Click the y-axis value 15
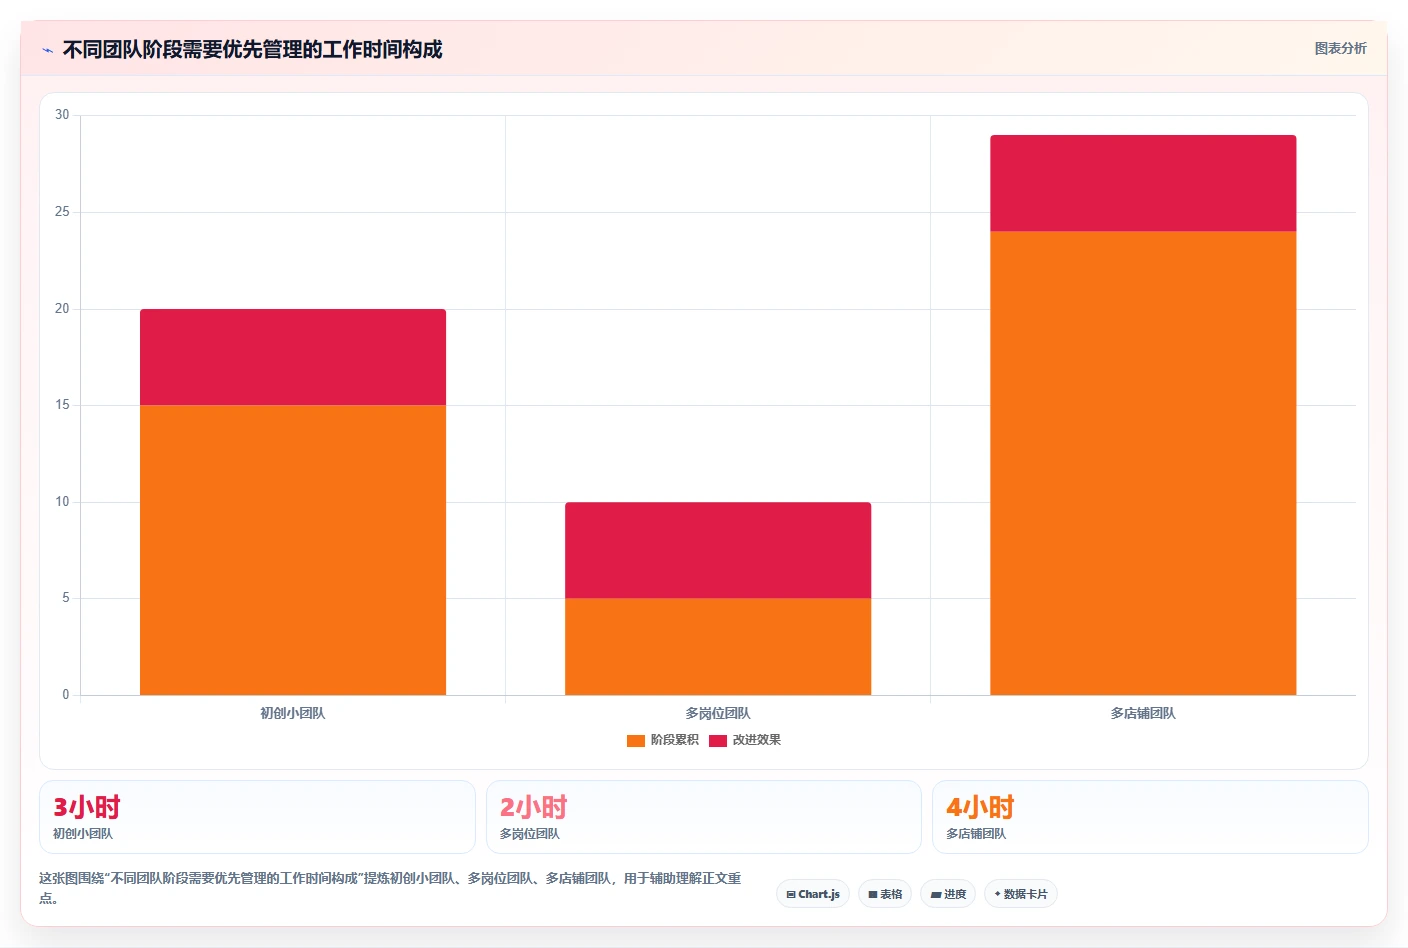The width and height of the screenshot is (1408, 948). click(62, 405)
